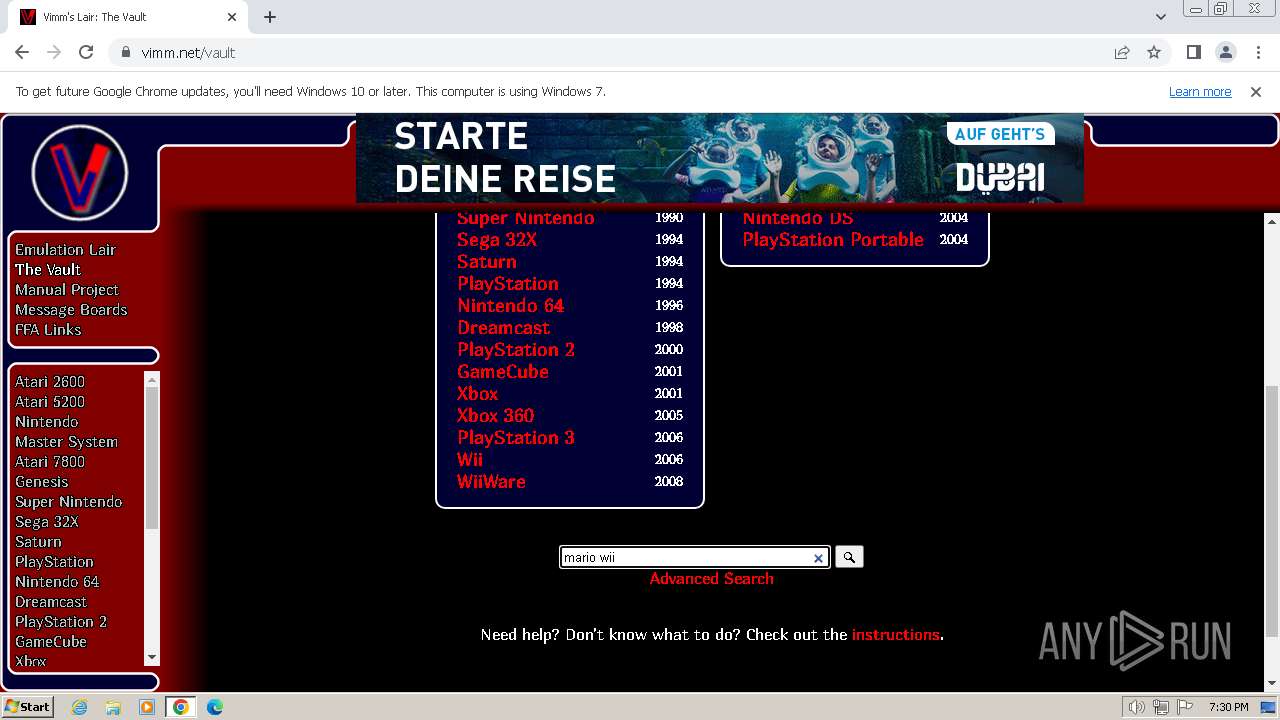Open the instructions link
This screenshot has width=1280, height=720.
click(895, 634)
